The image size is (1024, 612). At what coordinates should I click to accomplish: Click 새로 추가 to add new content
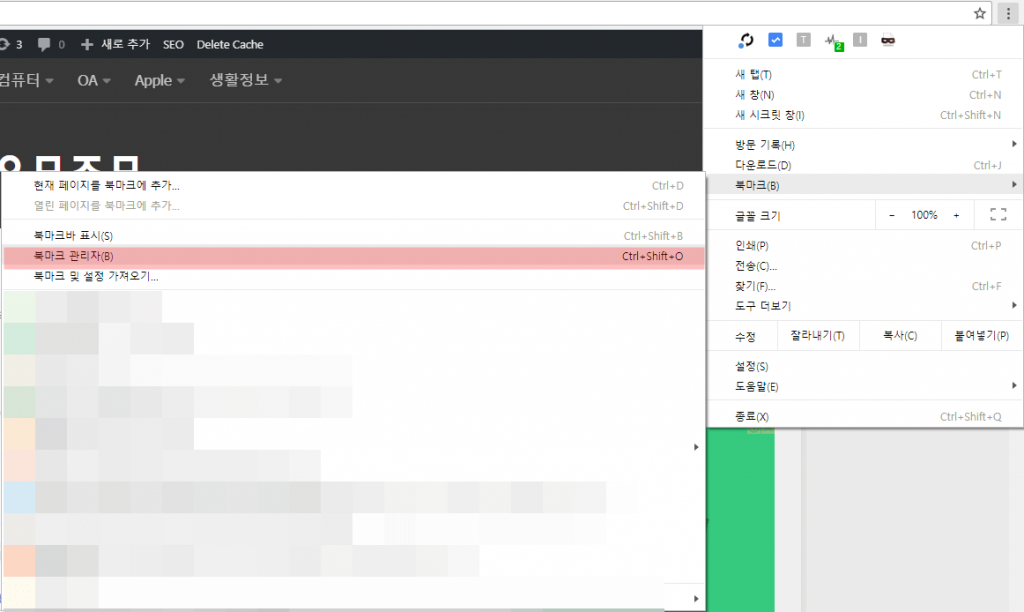coord(118,44)
